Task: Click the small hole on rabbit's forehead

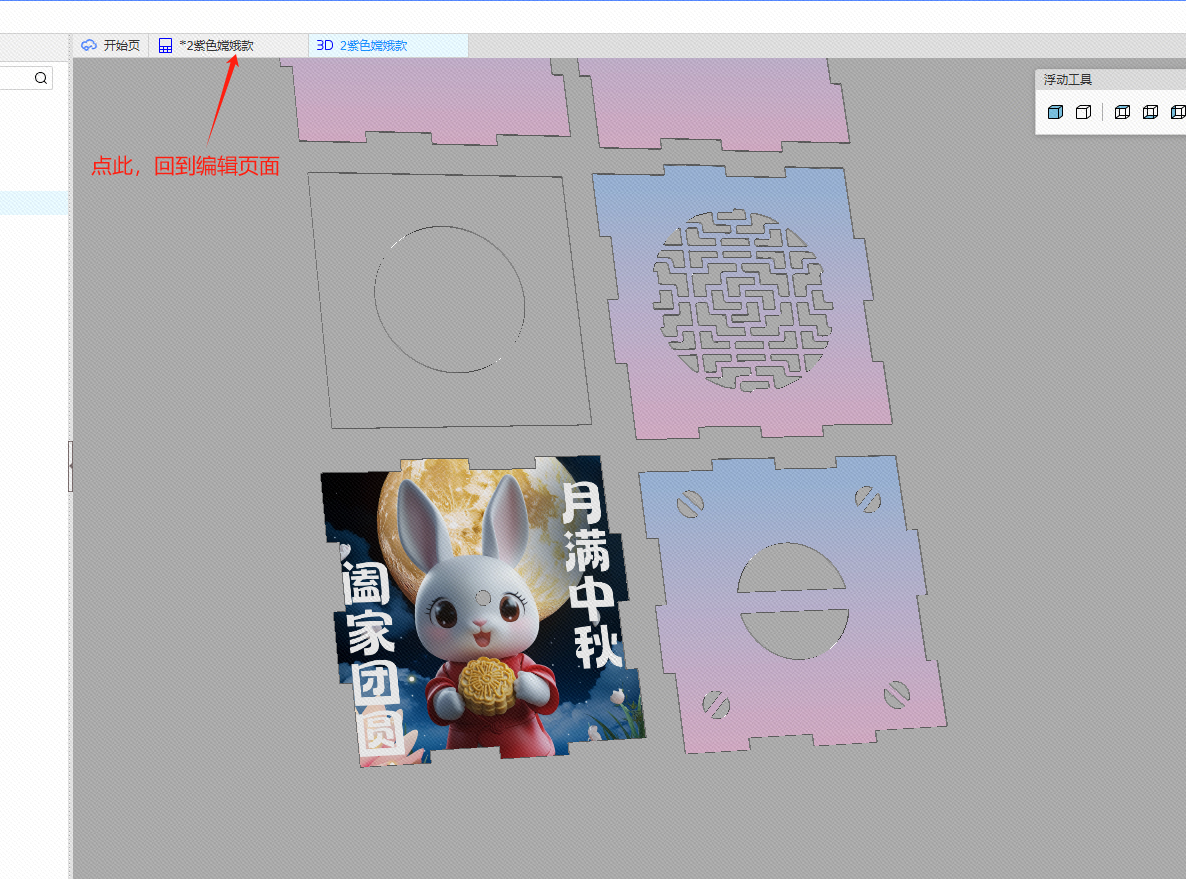Action: click(483, 598)
